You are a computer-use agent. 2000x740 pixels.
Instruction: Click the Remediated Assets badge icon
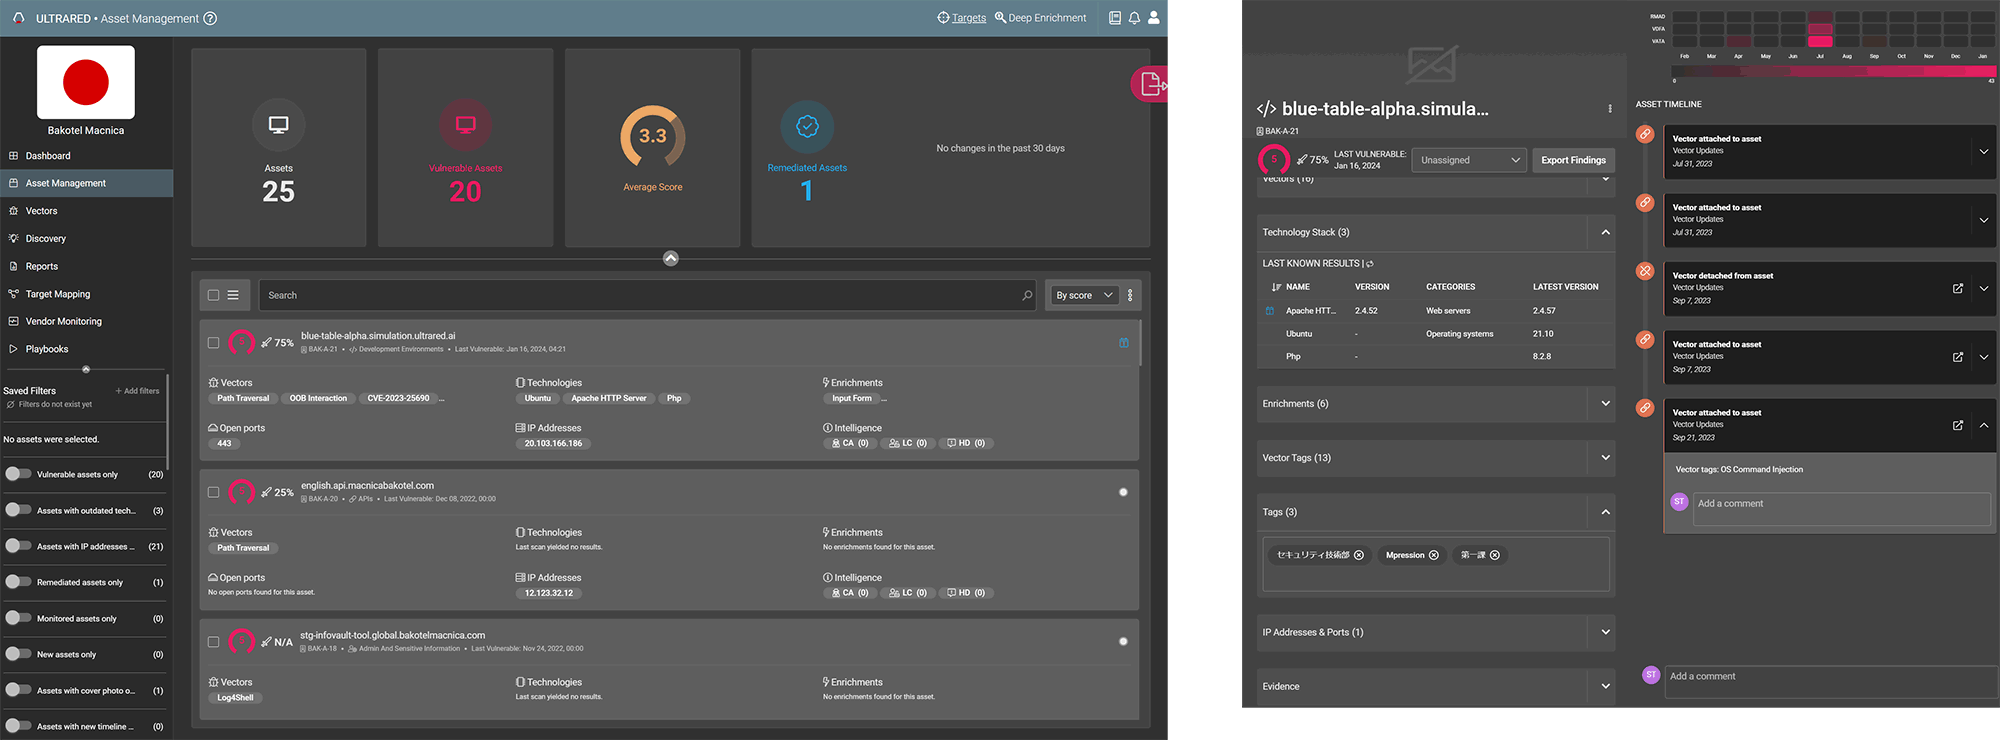point(807,126)
